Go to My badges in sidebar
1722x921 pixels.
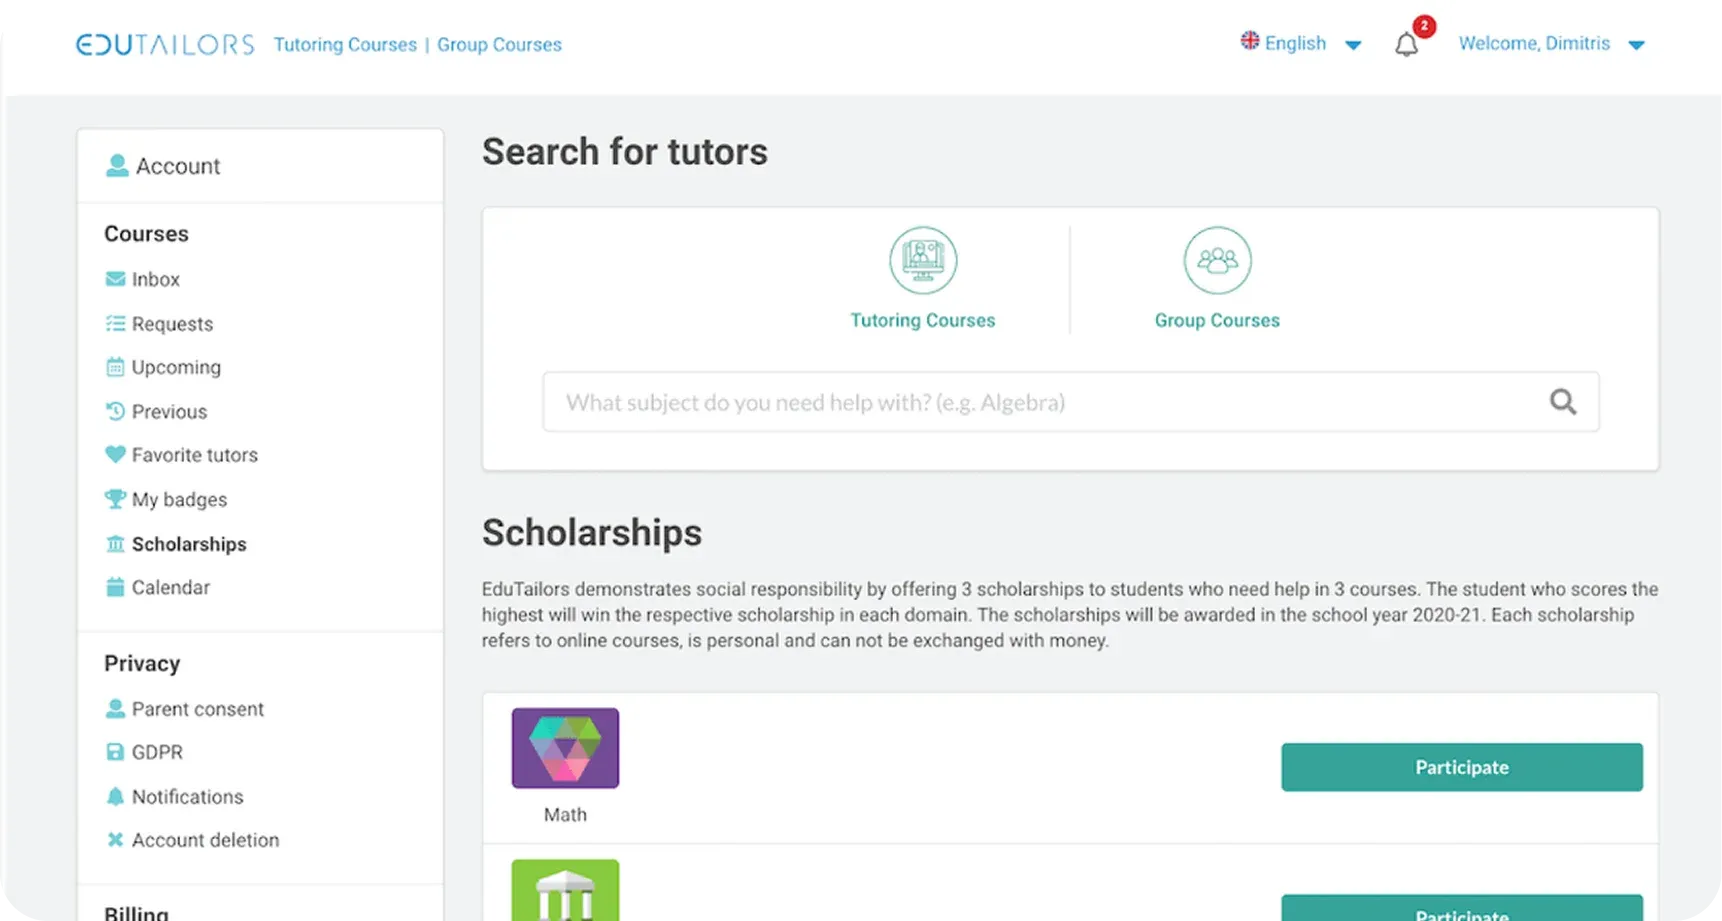[179, 499]
